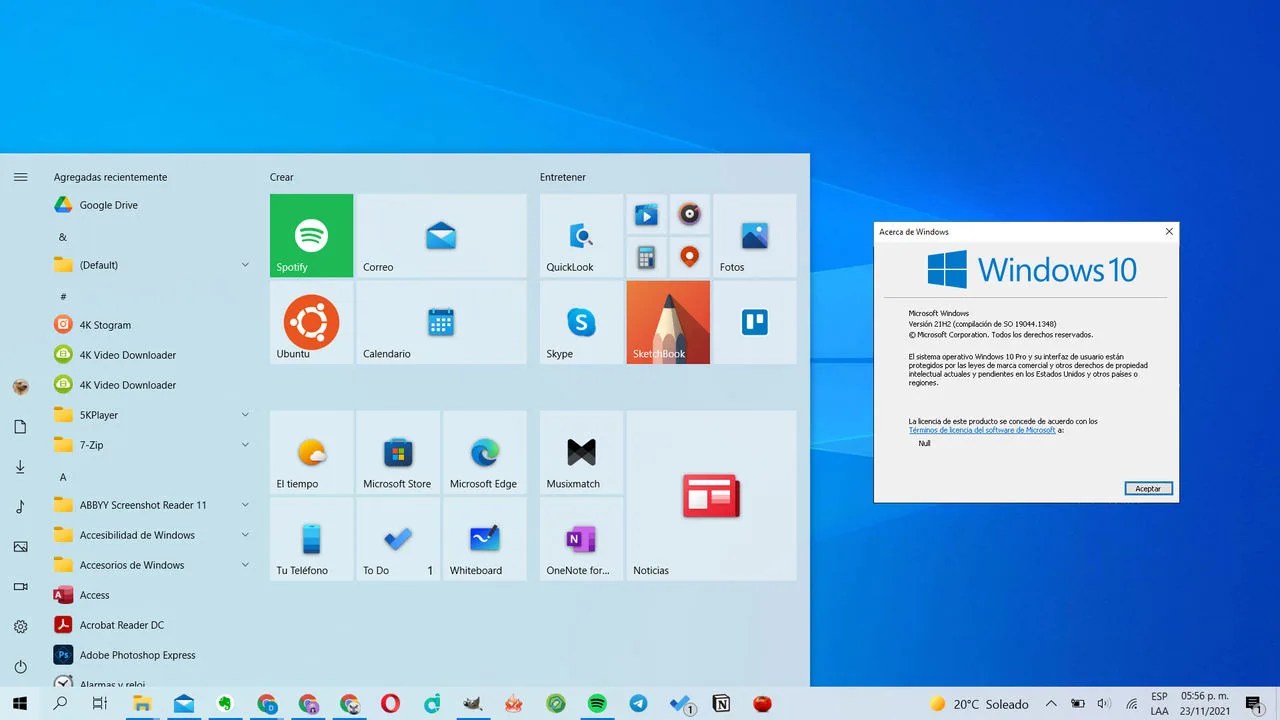Viewport: 1280px width, 720px height.
Task: Open Pictures from Start side rail
Action: [x=20, y=547]
